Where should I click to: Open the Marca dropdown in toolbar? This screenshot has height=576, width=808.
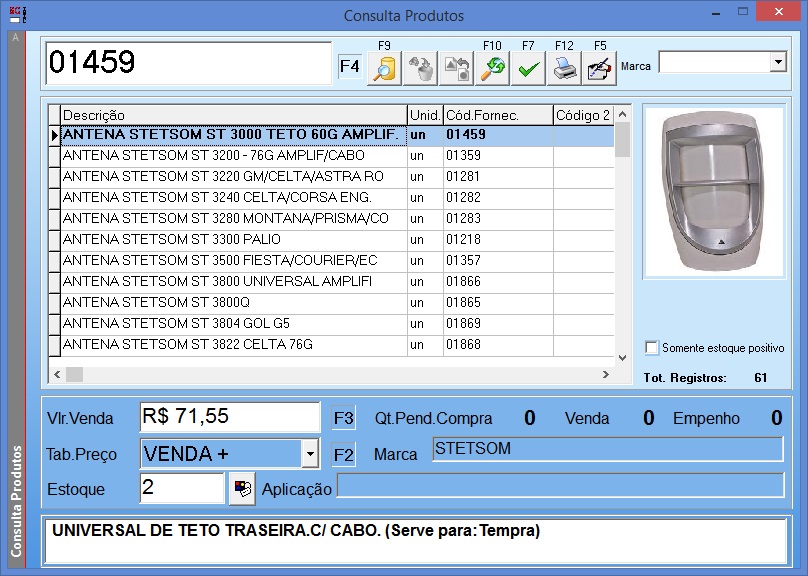(778, 63)
